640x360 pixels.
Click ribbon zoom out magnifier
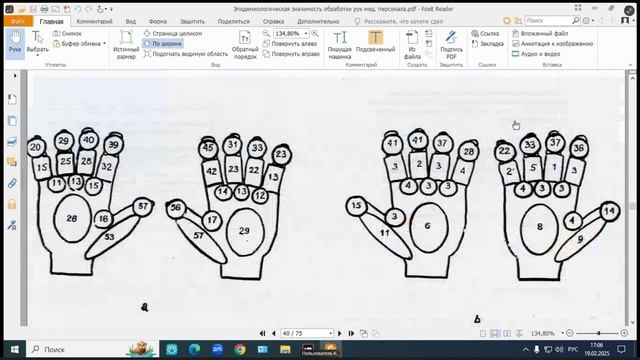[x=266, y=33]
